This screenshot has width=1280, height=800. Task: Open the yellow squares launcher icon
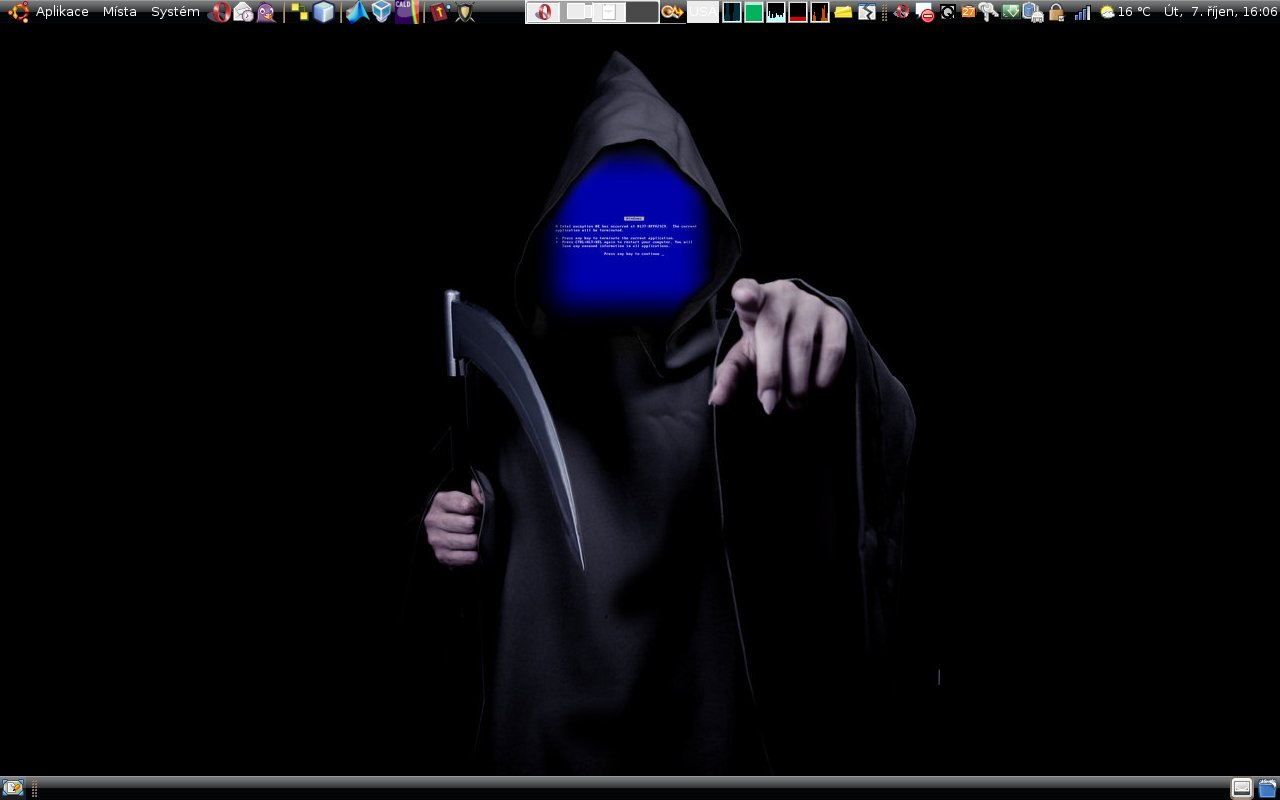[x=299, y=12]
